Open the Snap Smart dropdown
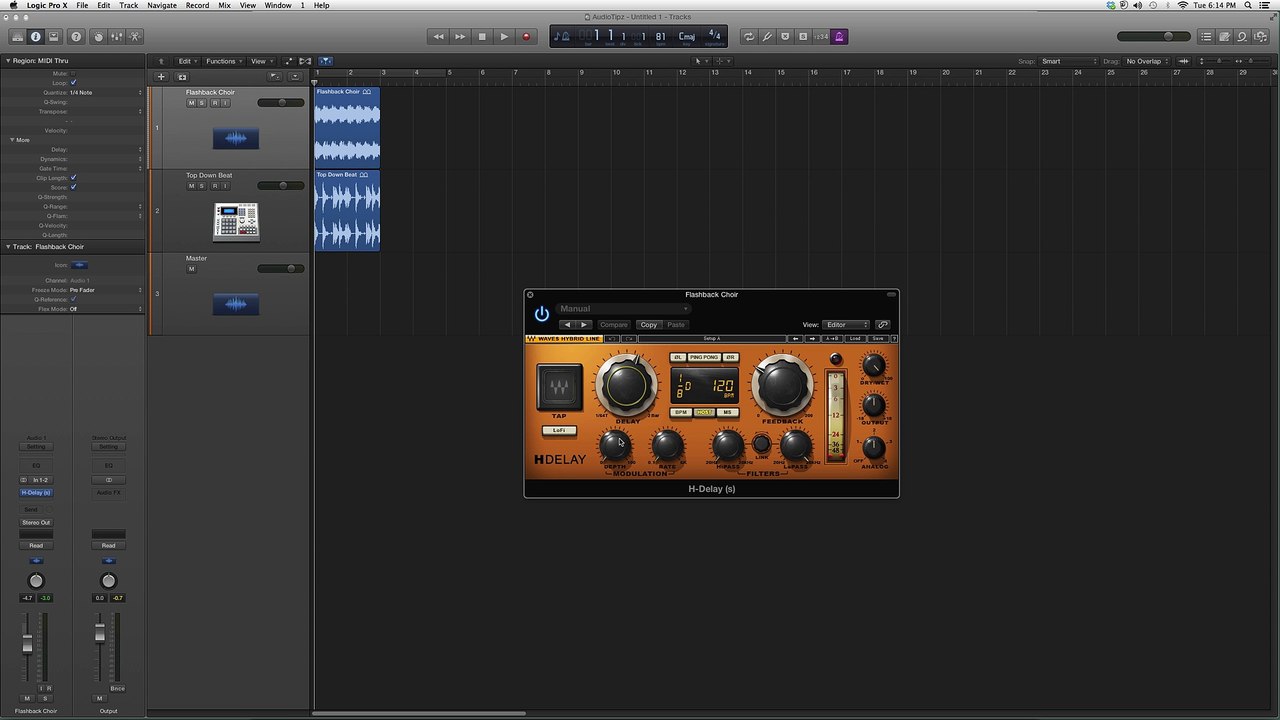Viewport: 1280px width, 720px height. coord(1069,61)
